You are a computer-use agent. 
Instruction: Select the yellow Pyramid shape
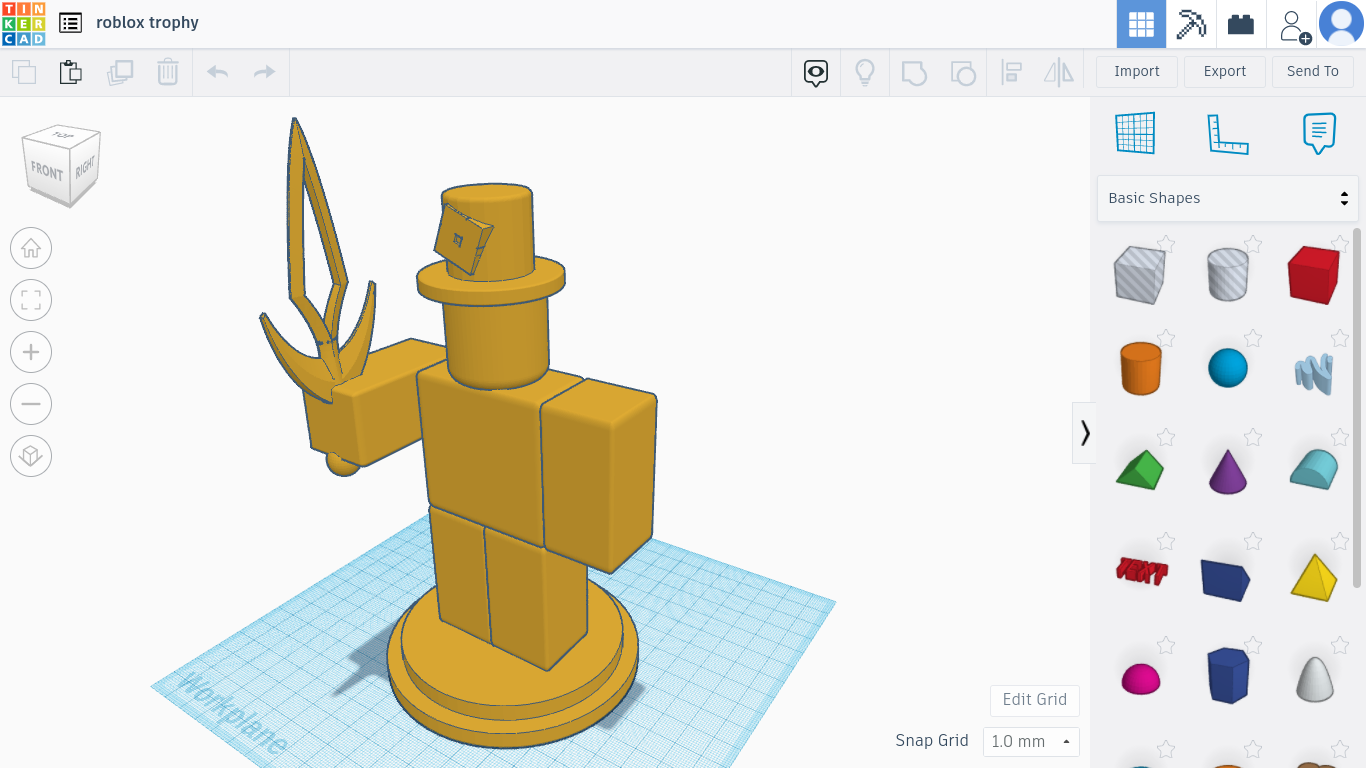coord(1314,577)
